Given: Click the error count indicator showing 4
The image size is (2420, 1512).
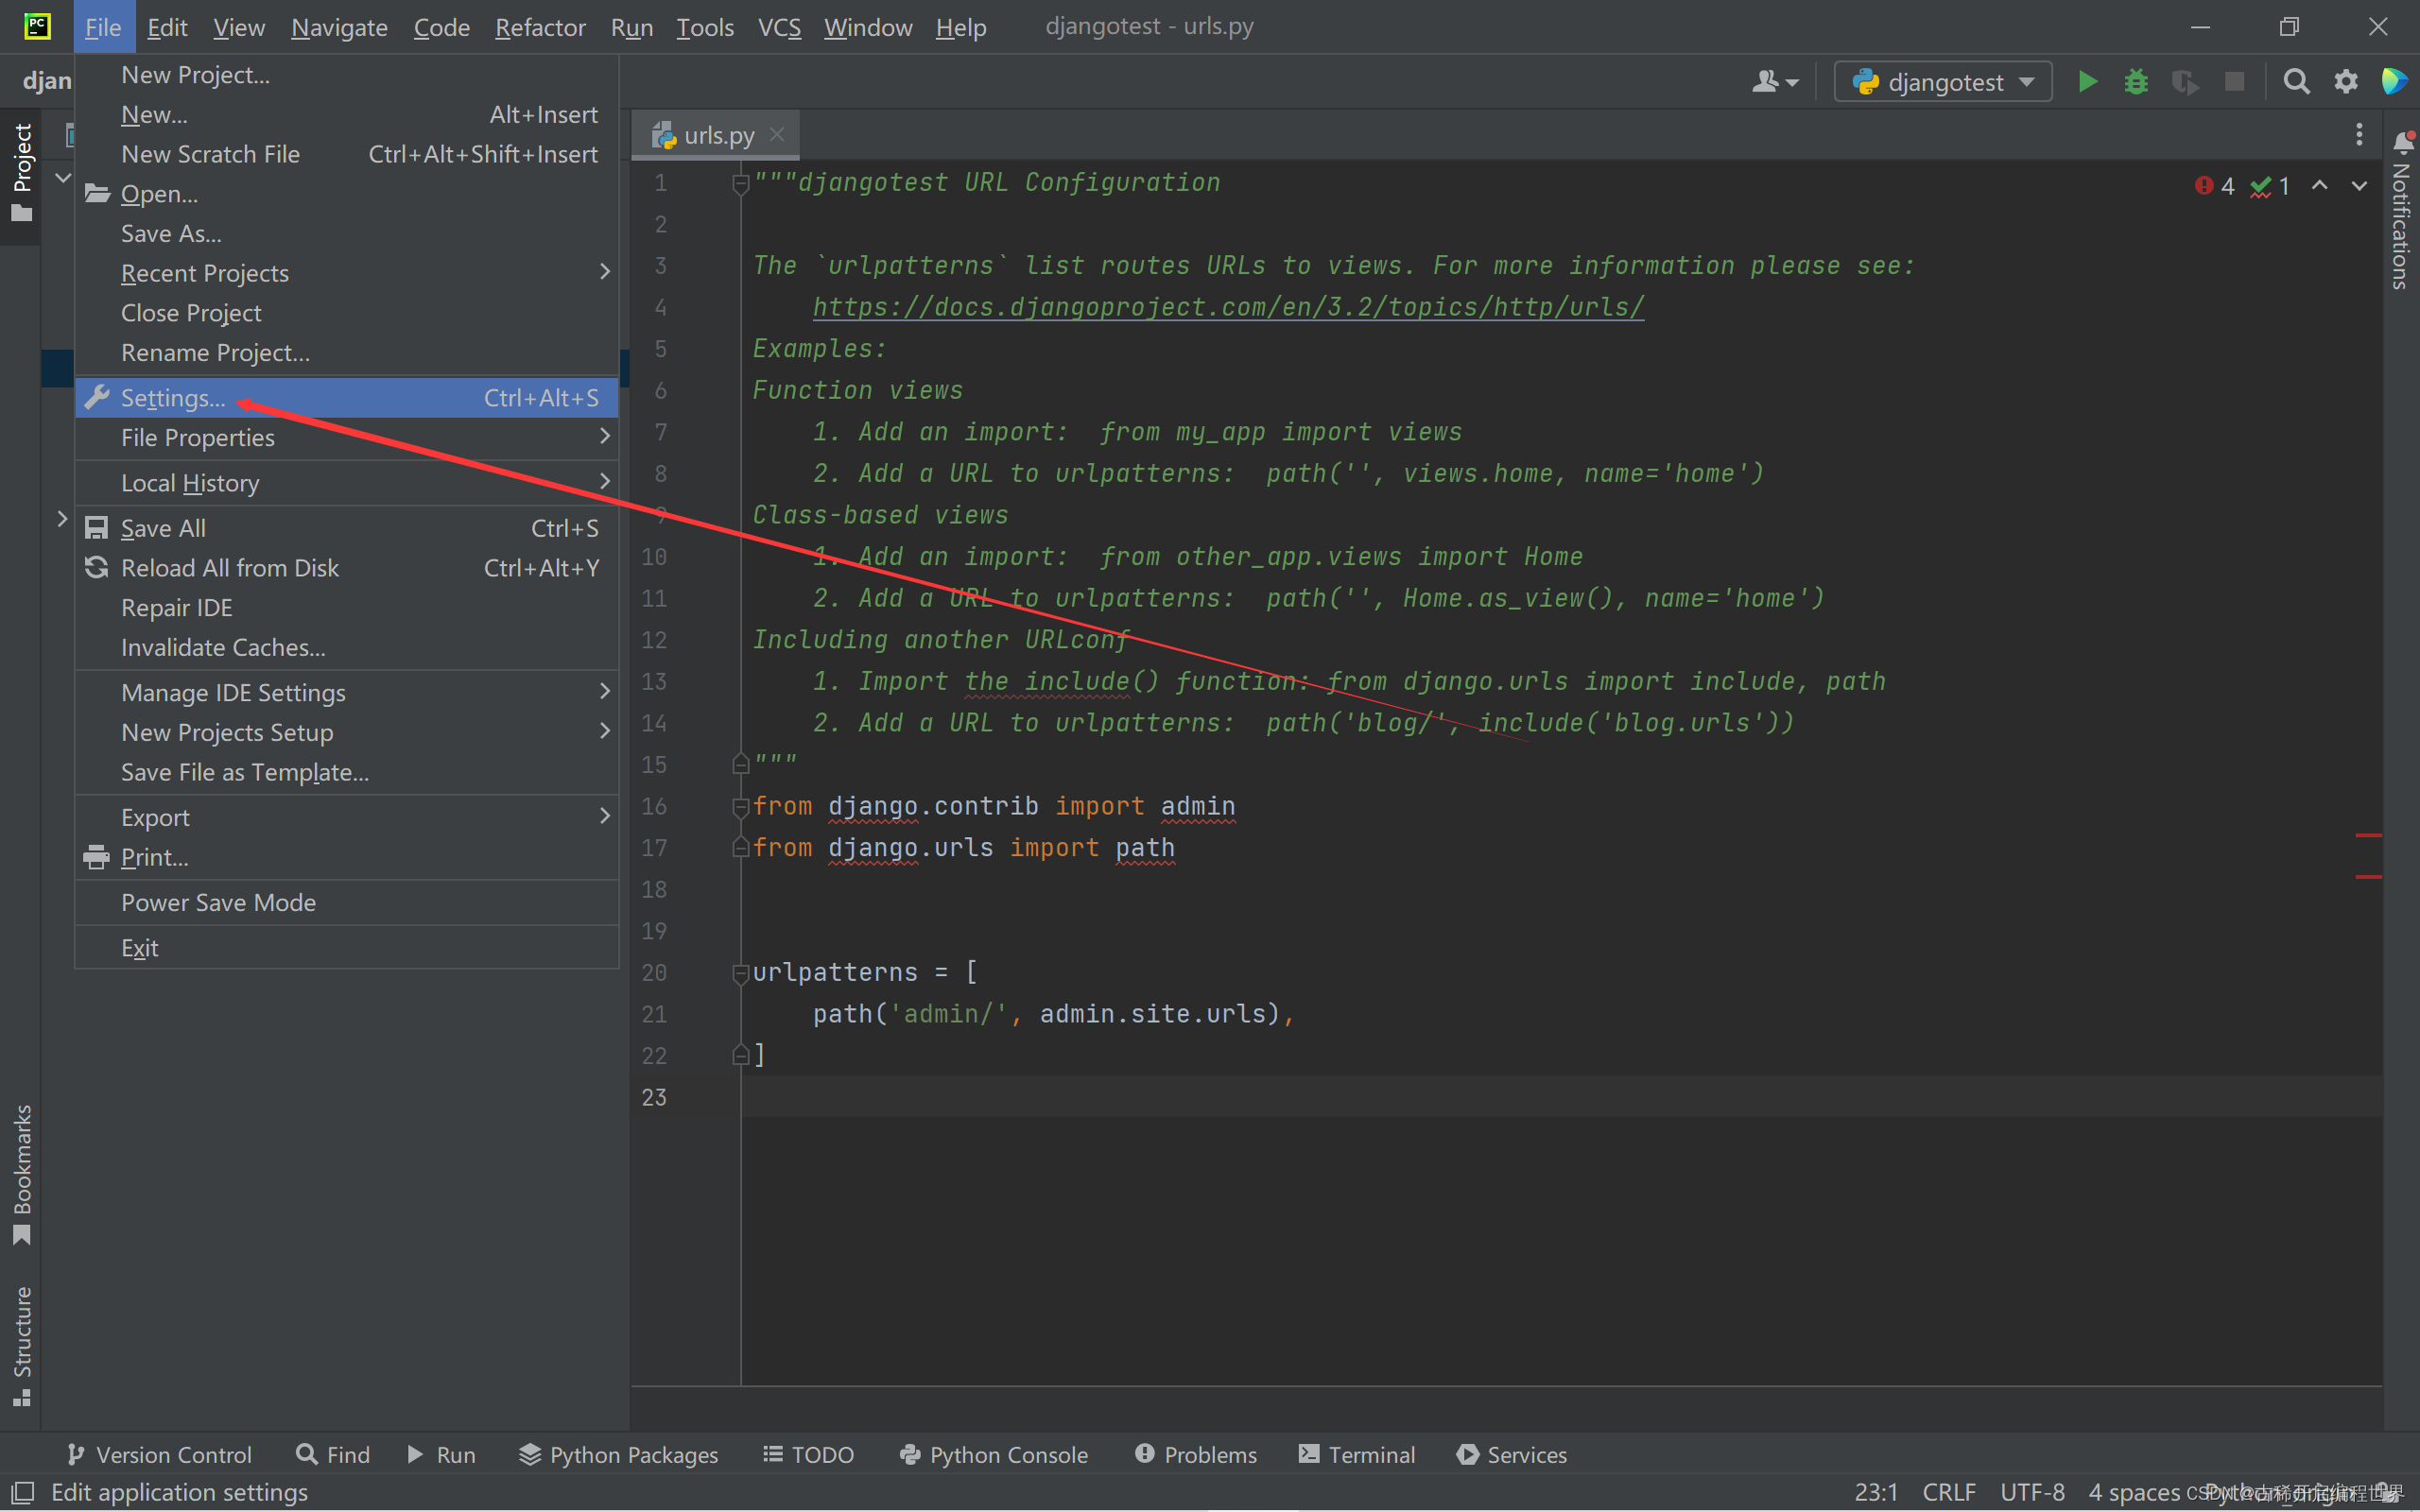Looking at the screenshot, I should pyautogui.click(x=2214, y=186).
